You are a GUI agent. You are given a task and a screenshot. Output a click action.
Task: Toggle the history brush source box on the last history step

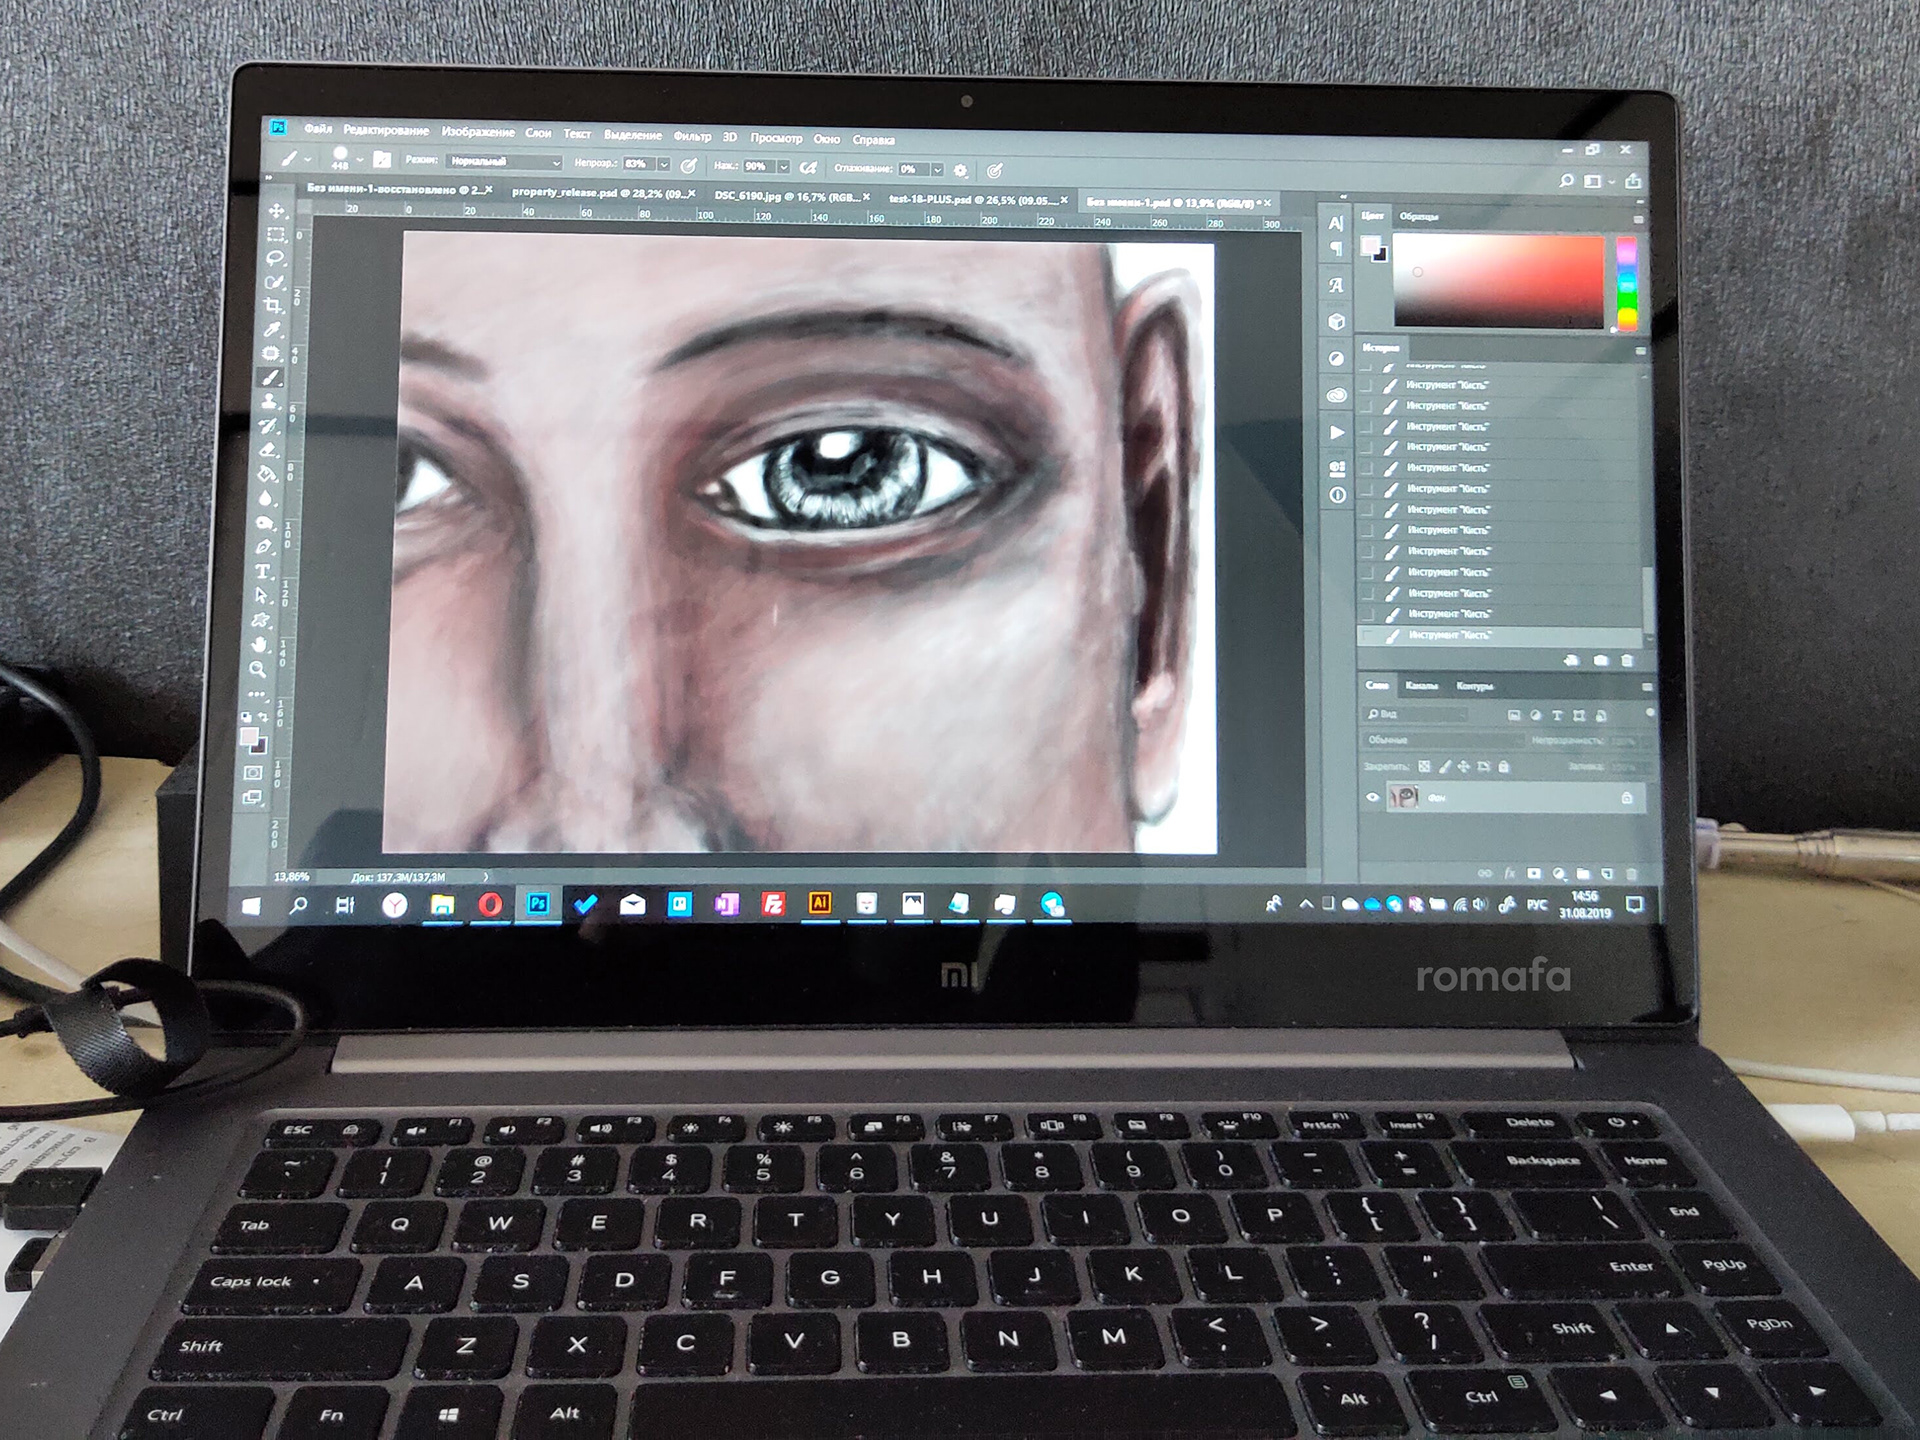[1367, 635]
